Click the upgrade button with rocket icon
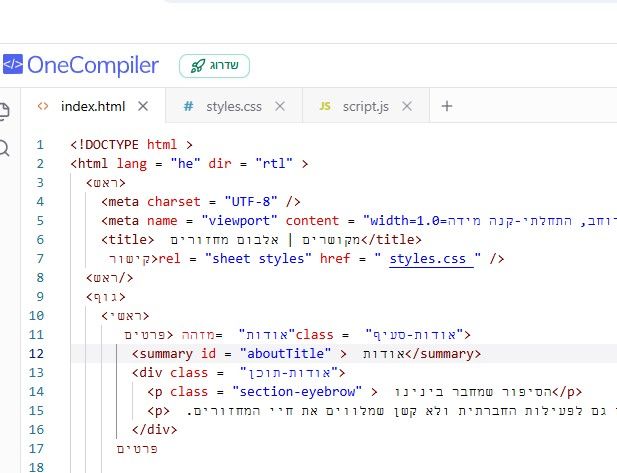The width and height of the screenshot is (617, 473). click(214, 66)
